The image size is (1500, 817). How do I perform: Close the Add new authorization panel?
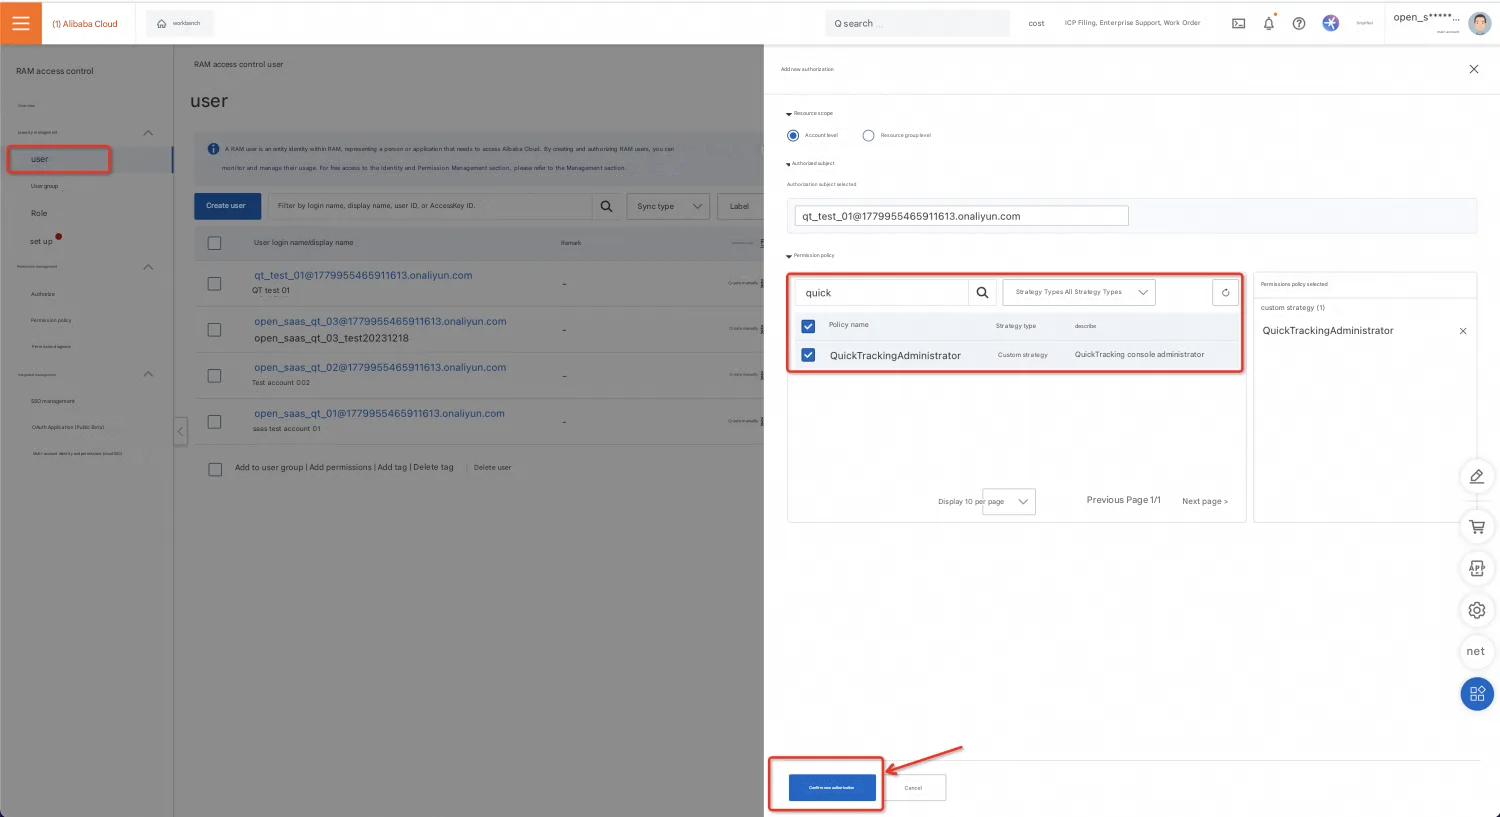click(x=1473, y=69)
